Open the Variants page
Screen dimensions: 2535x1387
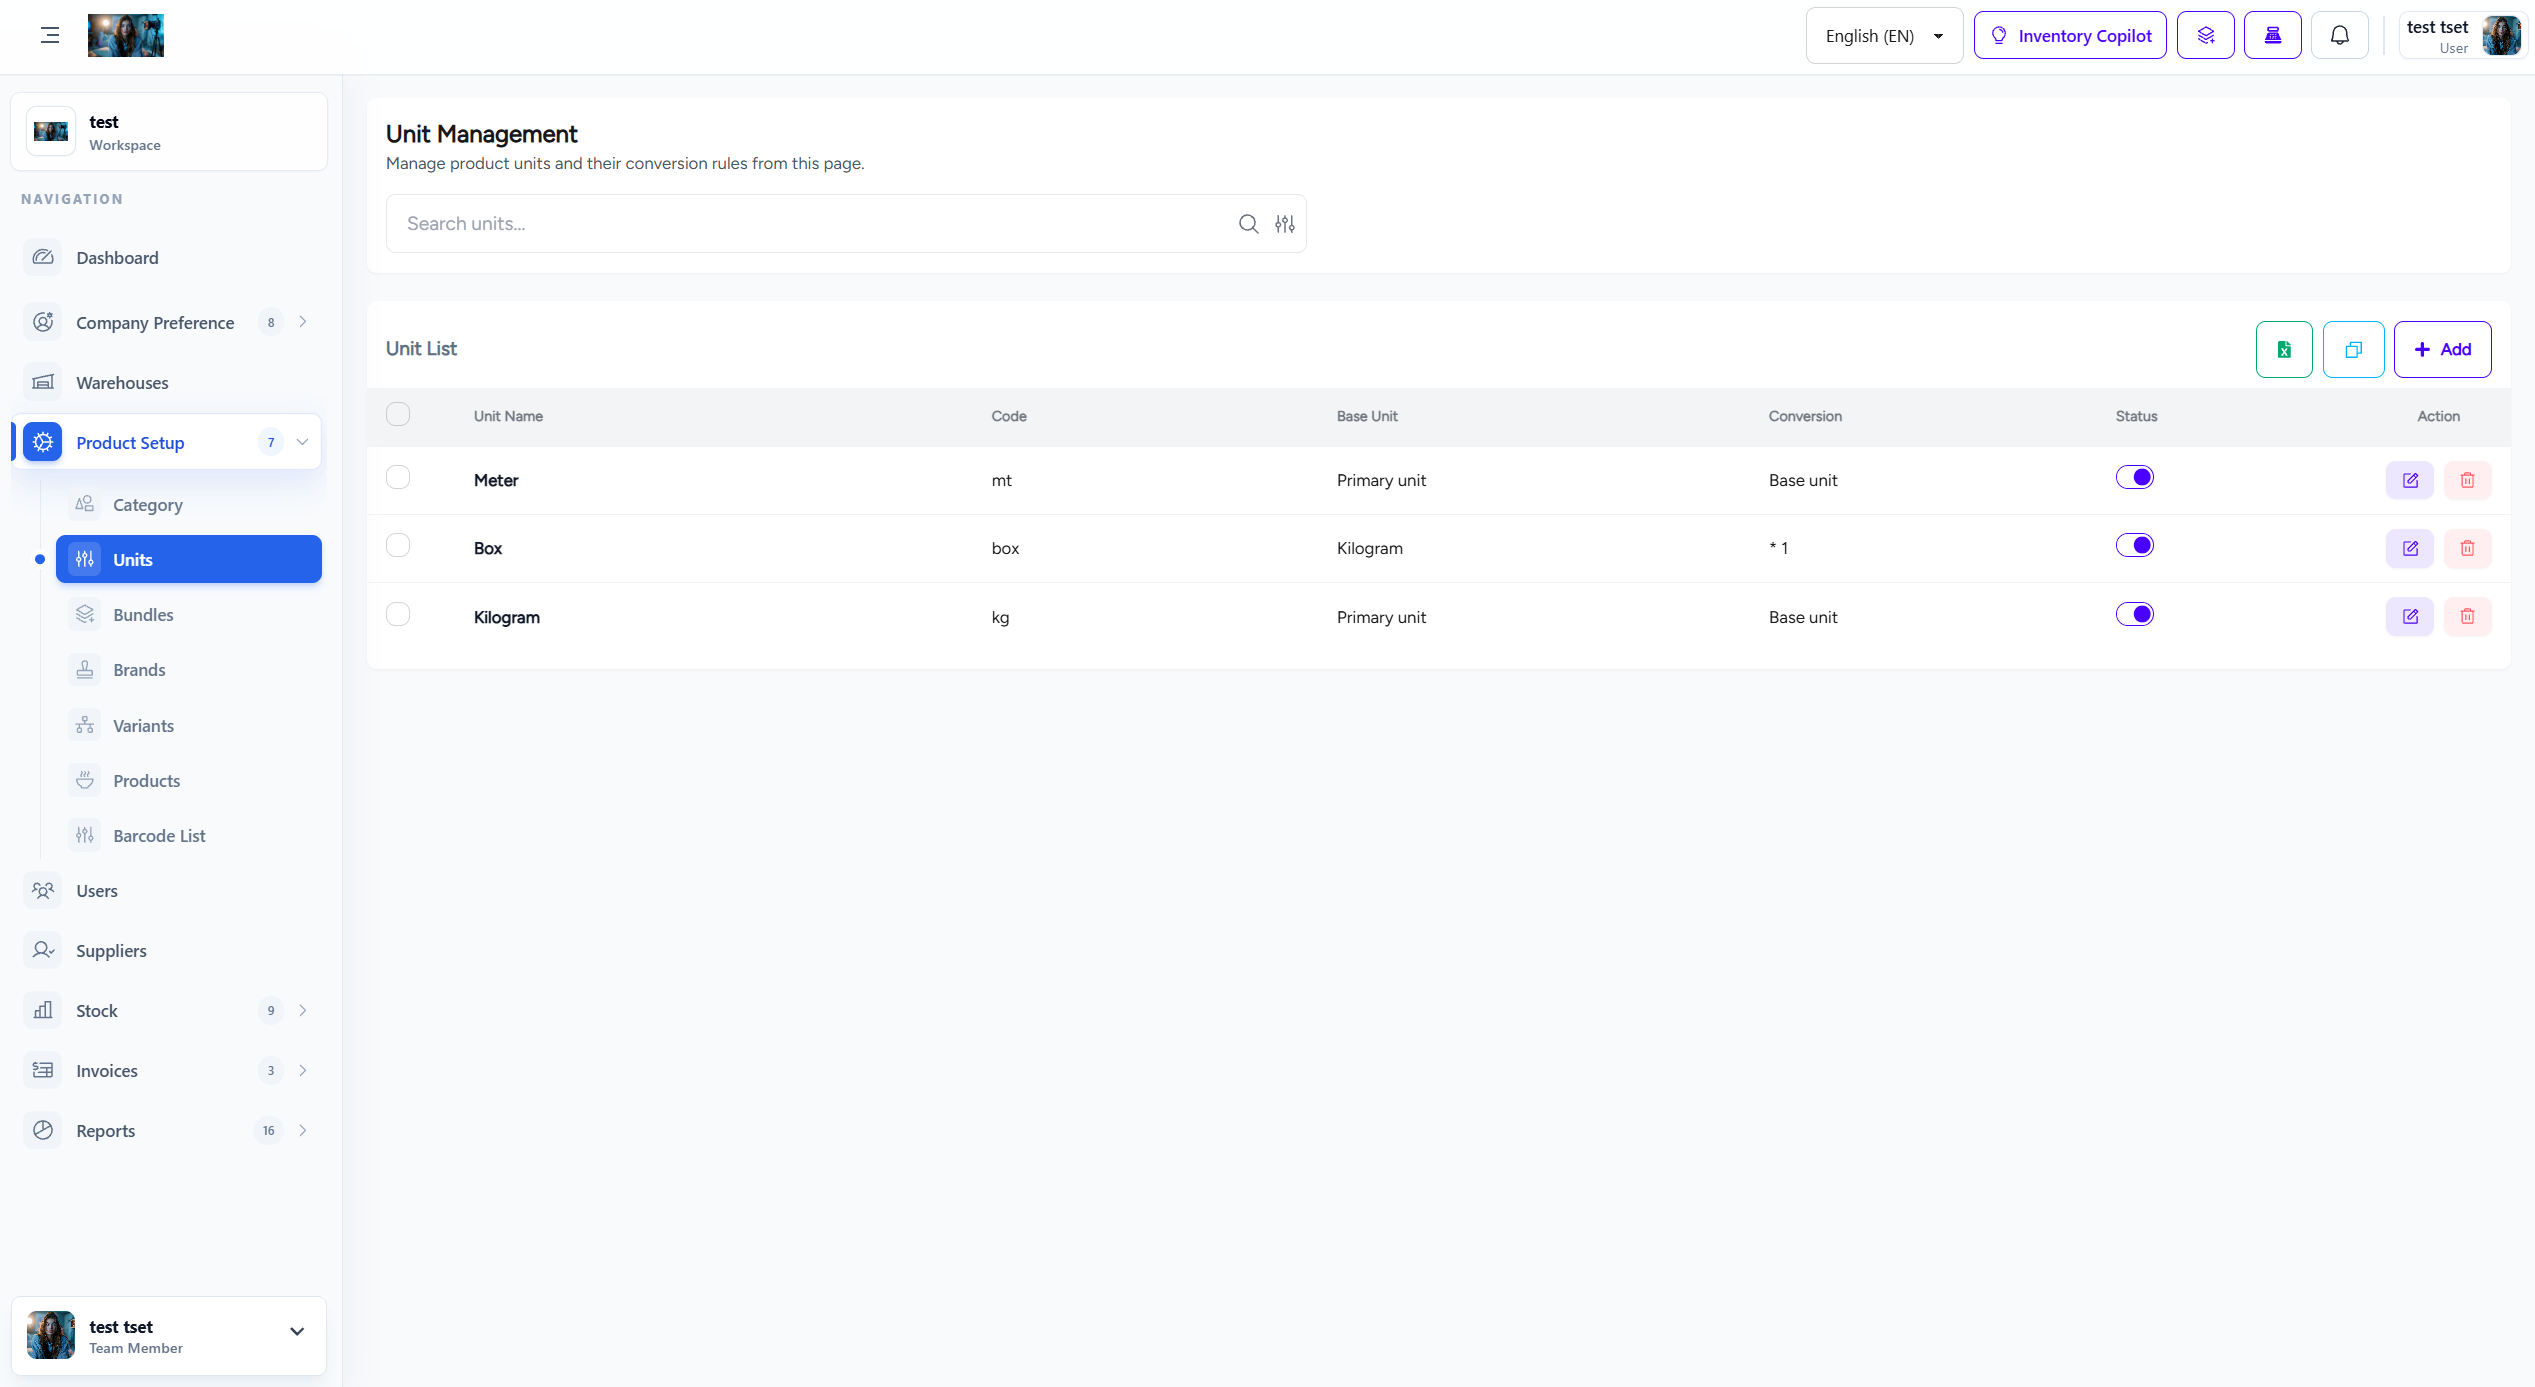[189, 725]
